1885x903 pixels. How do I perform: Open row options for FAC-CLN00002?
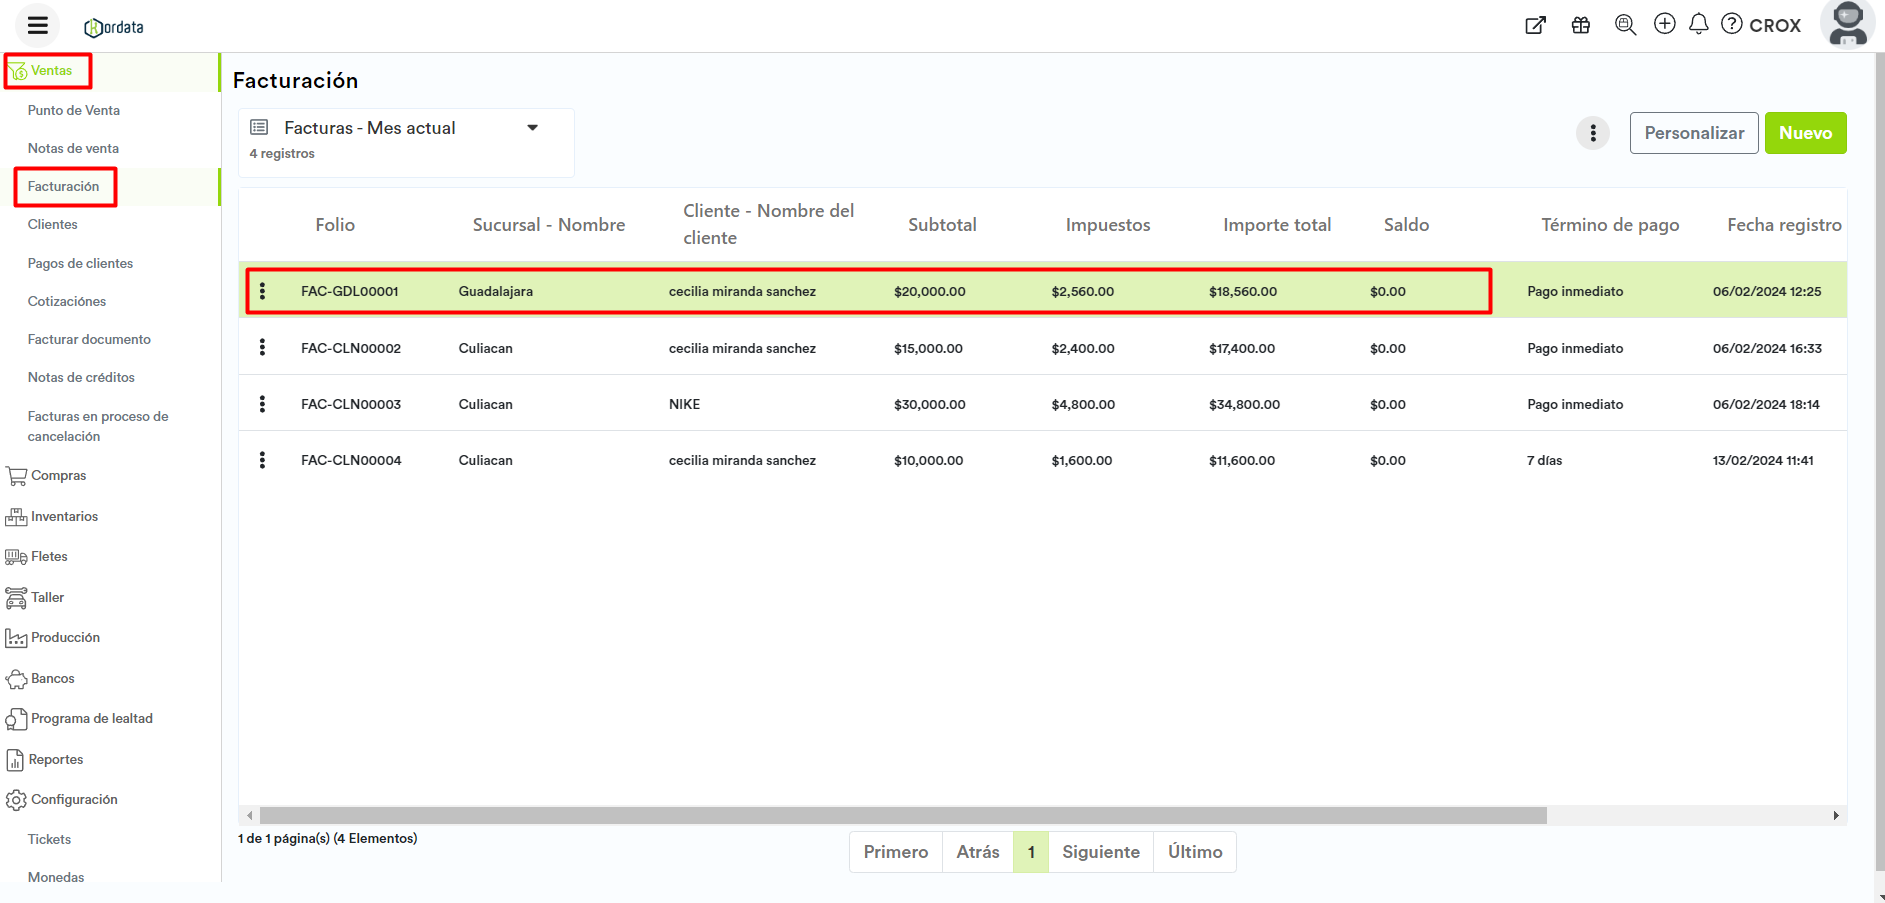(x=262, y=348)
